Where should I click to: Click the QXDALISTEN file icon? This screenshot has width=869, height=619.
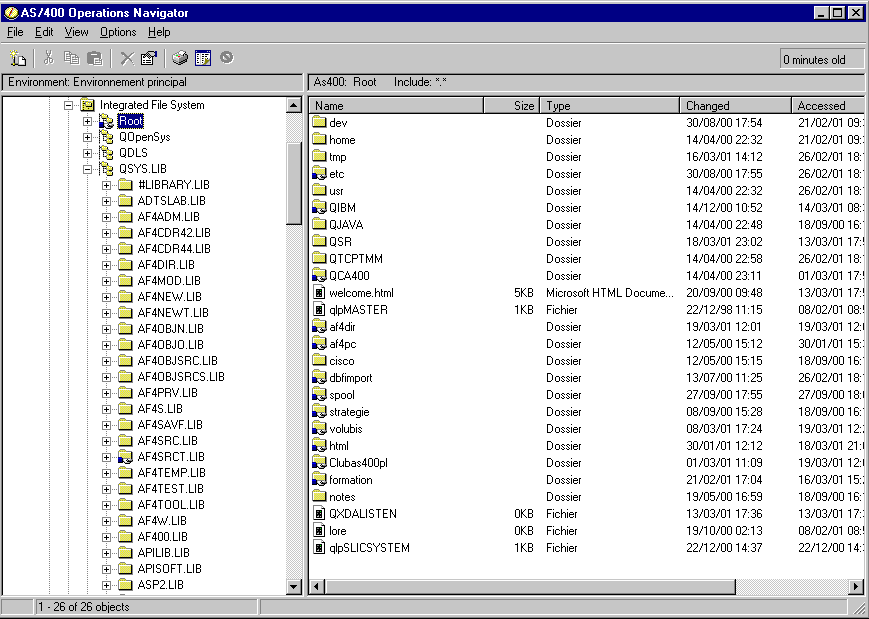(319, 514)
